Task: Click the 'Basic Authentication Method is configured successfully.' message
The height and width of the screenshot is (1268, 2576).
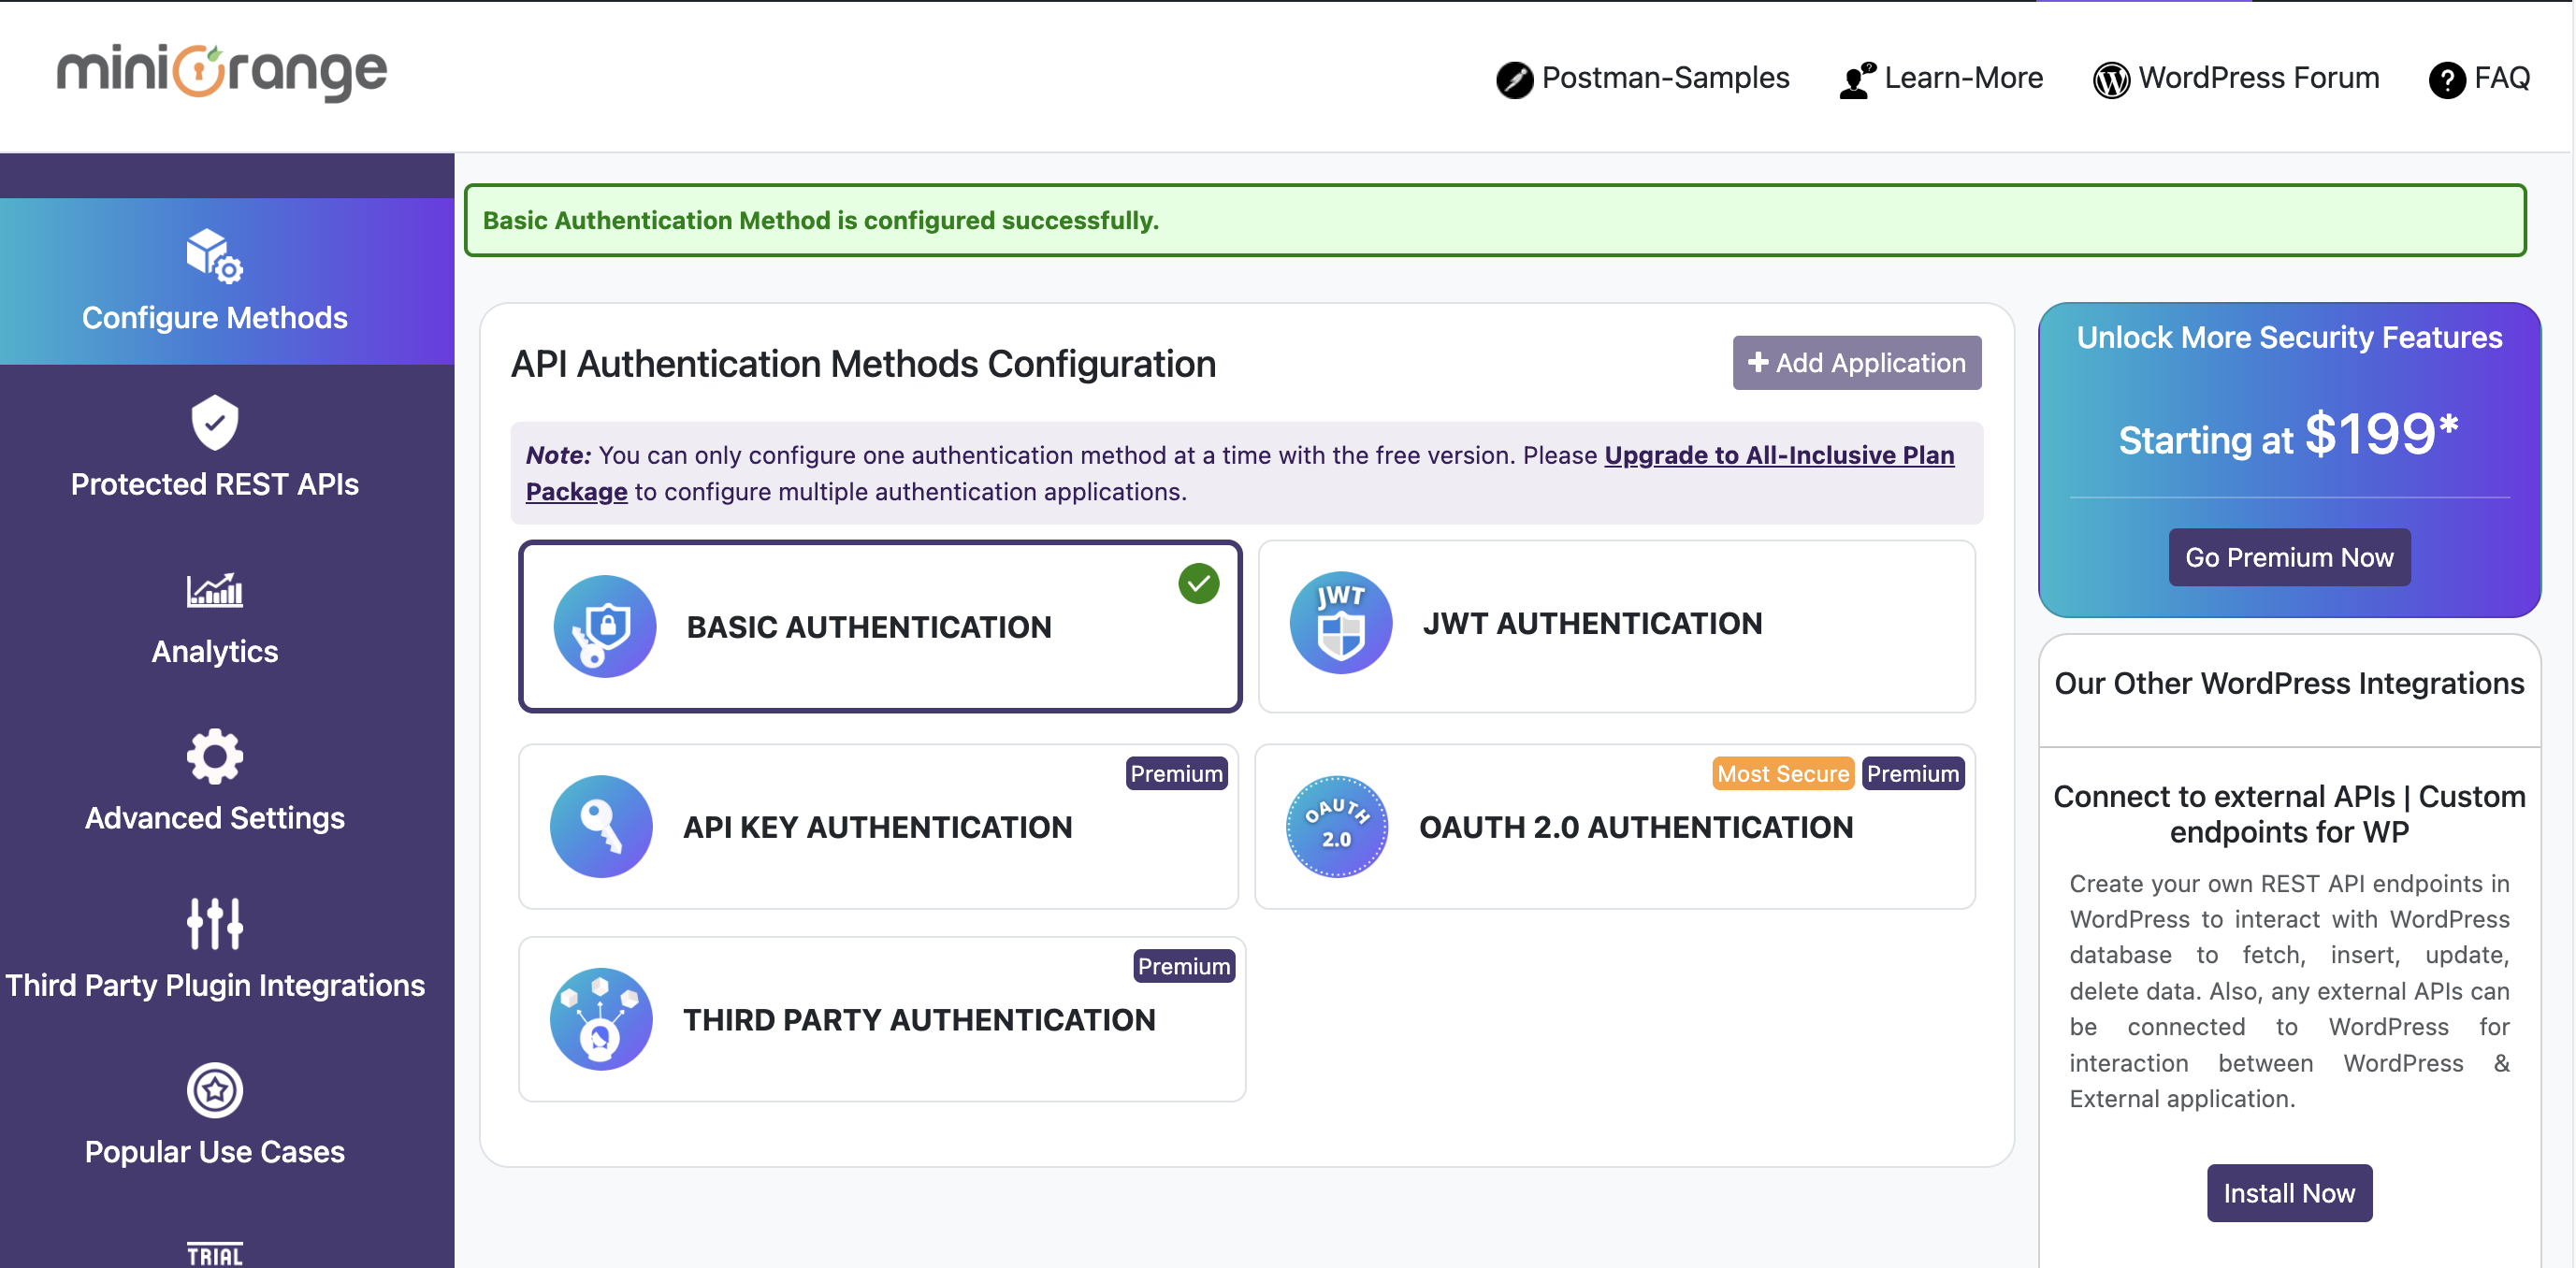Action: tap(820, 220)
